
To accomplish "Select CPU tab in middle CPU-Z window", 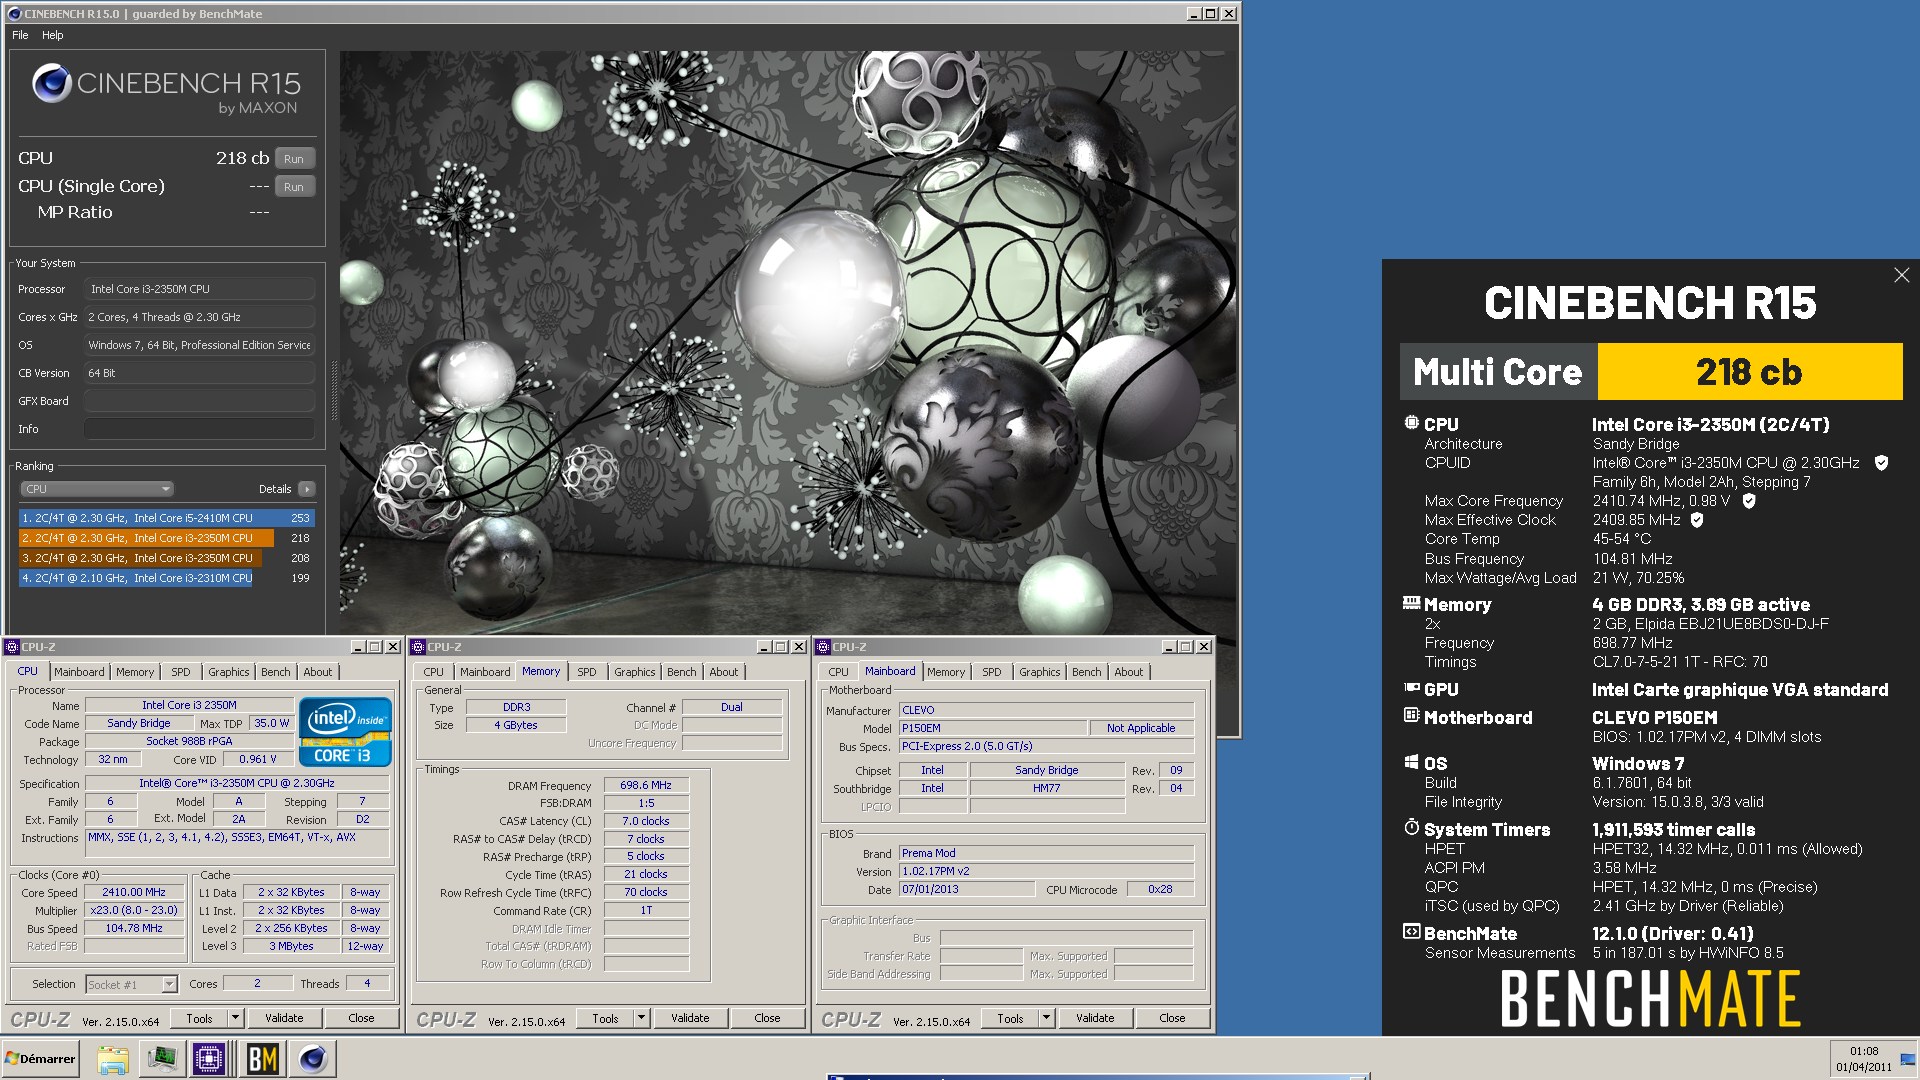I will (434, 672).
